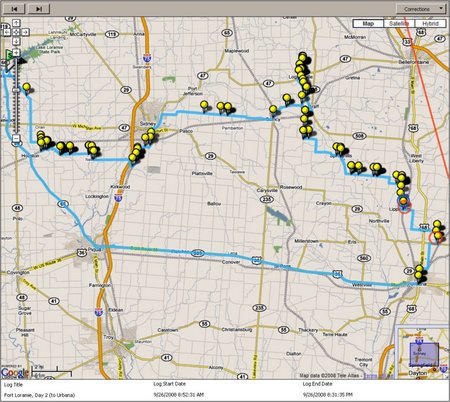The height and width of the screenshot is (402, 450).
Task: Open the Corrections dropdown
Action: coord(421,9)
